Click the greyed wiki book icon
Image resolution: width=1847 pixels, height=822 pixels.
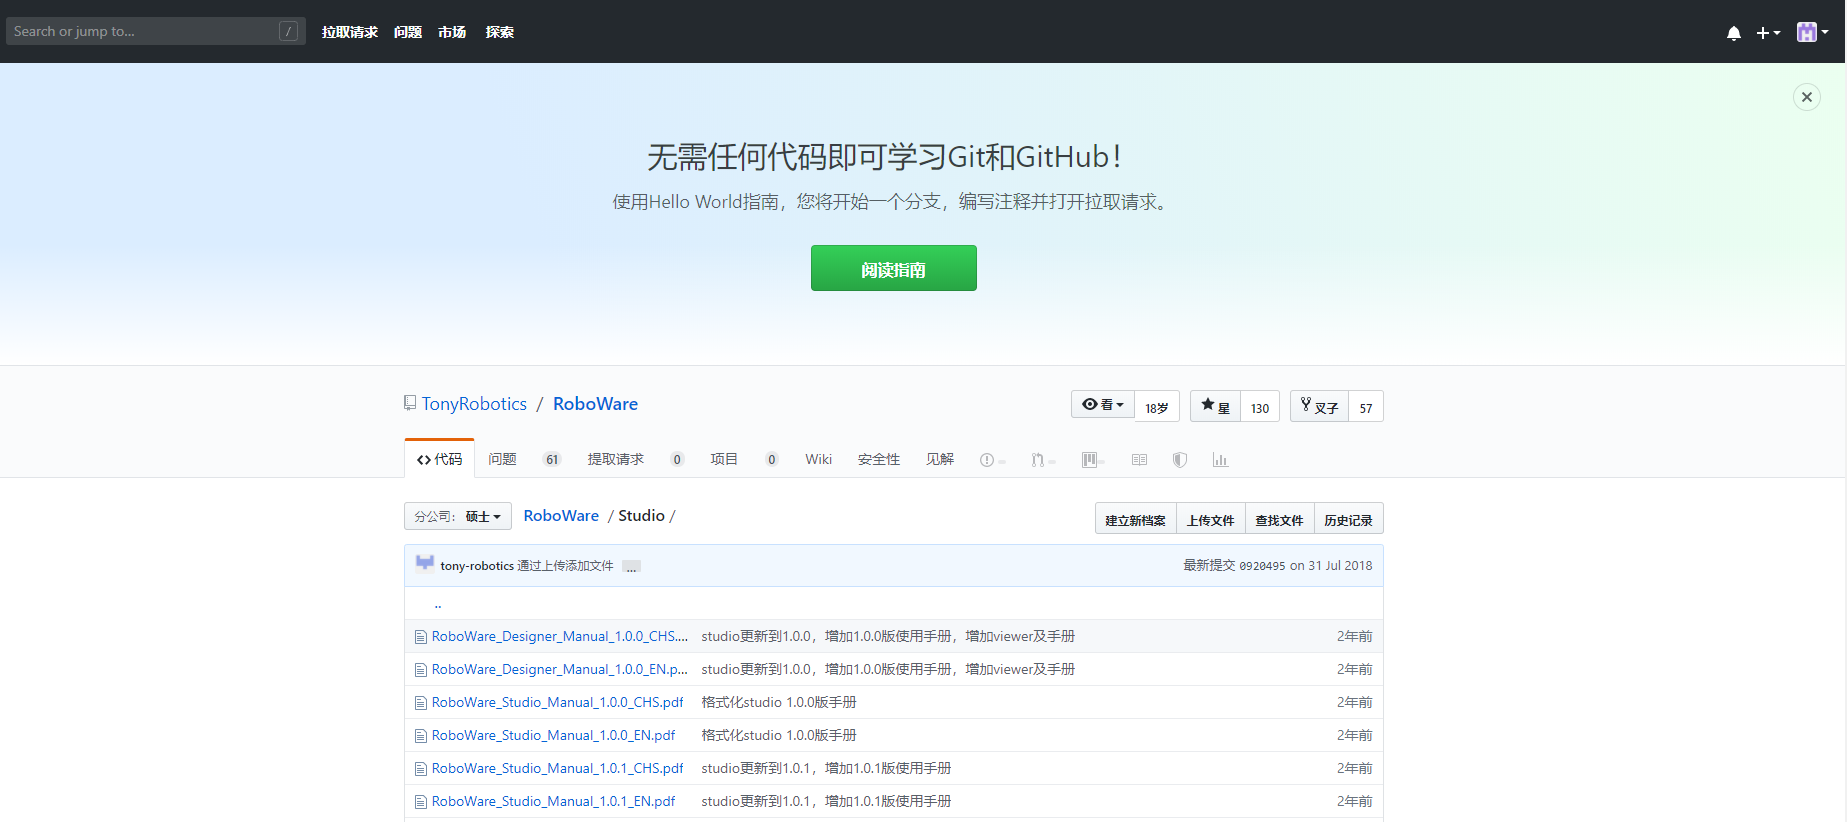click(1139, 460)
